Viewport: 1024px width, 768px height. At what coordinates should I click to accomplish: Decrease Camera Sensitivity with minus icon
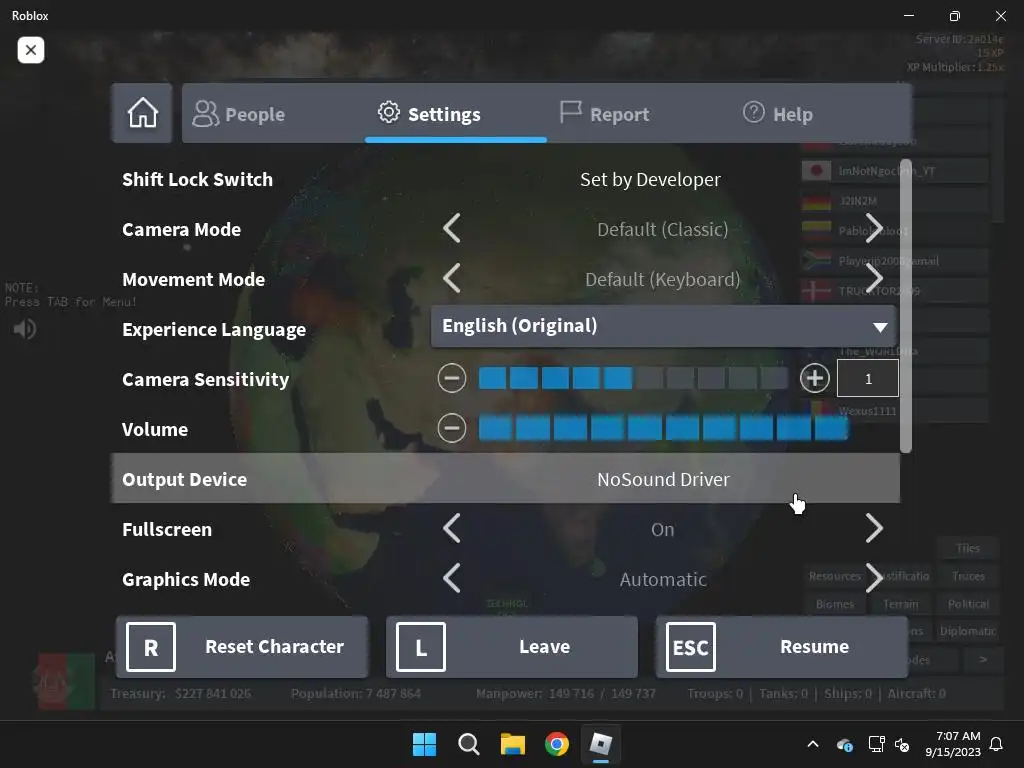(452, 378)
